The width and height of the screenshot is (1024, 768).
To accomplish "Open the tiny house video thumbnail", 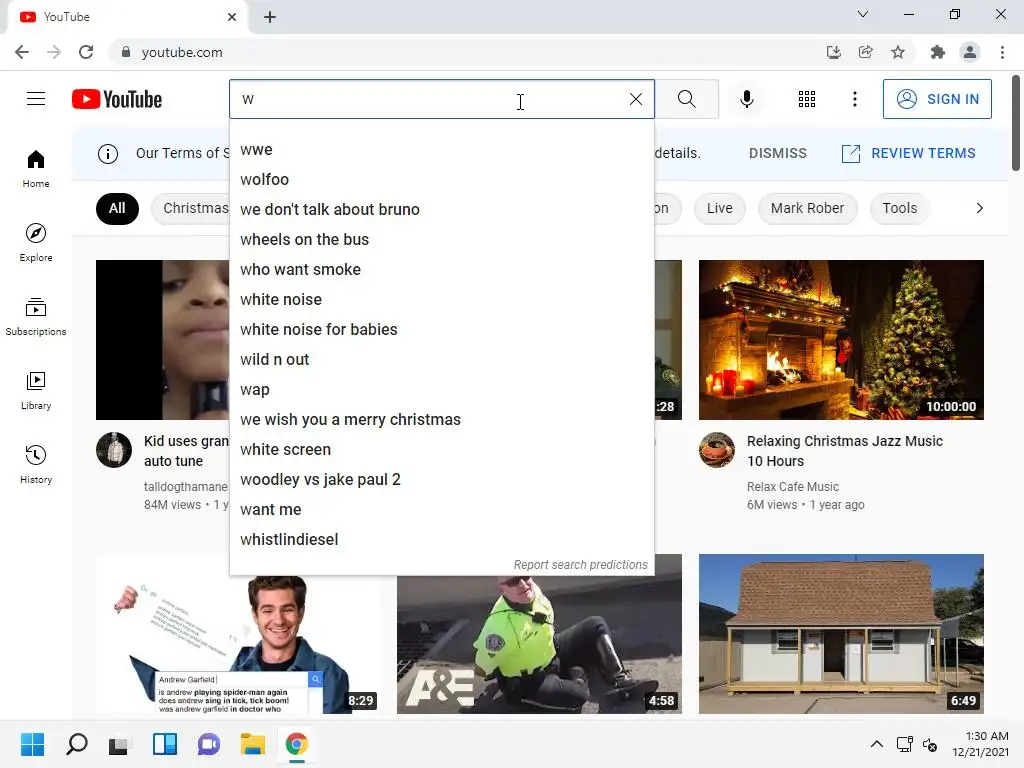I will pos(841,633).
